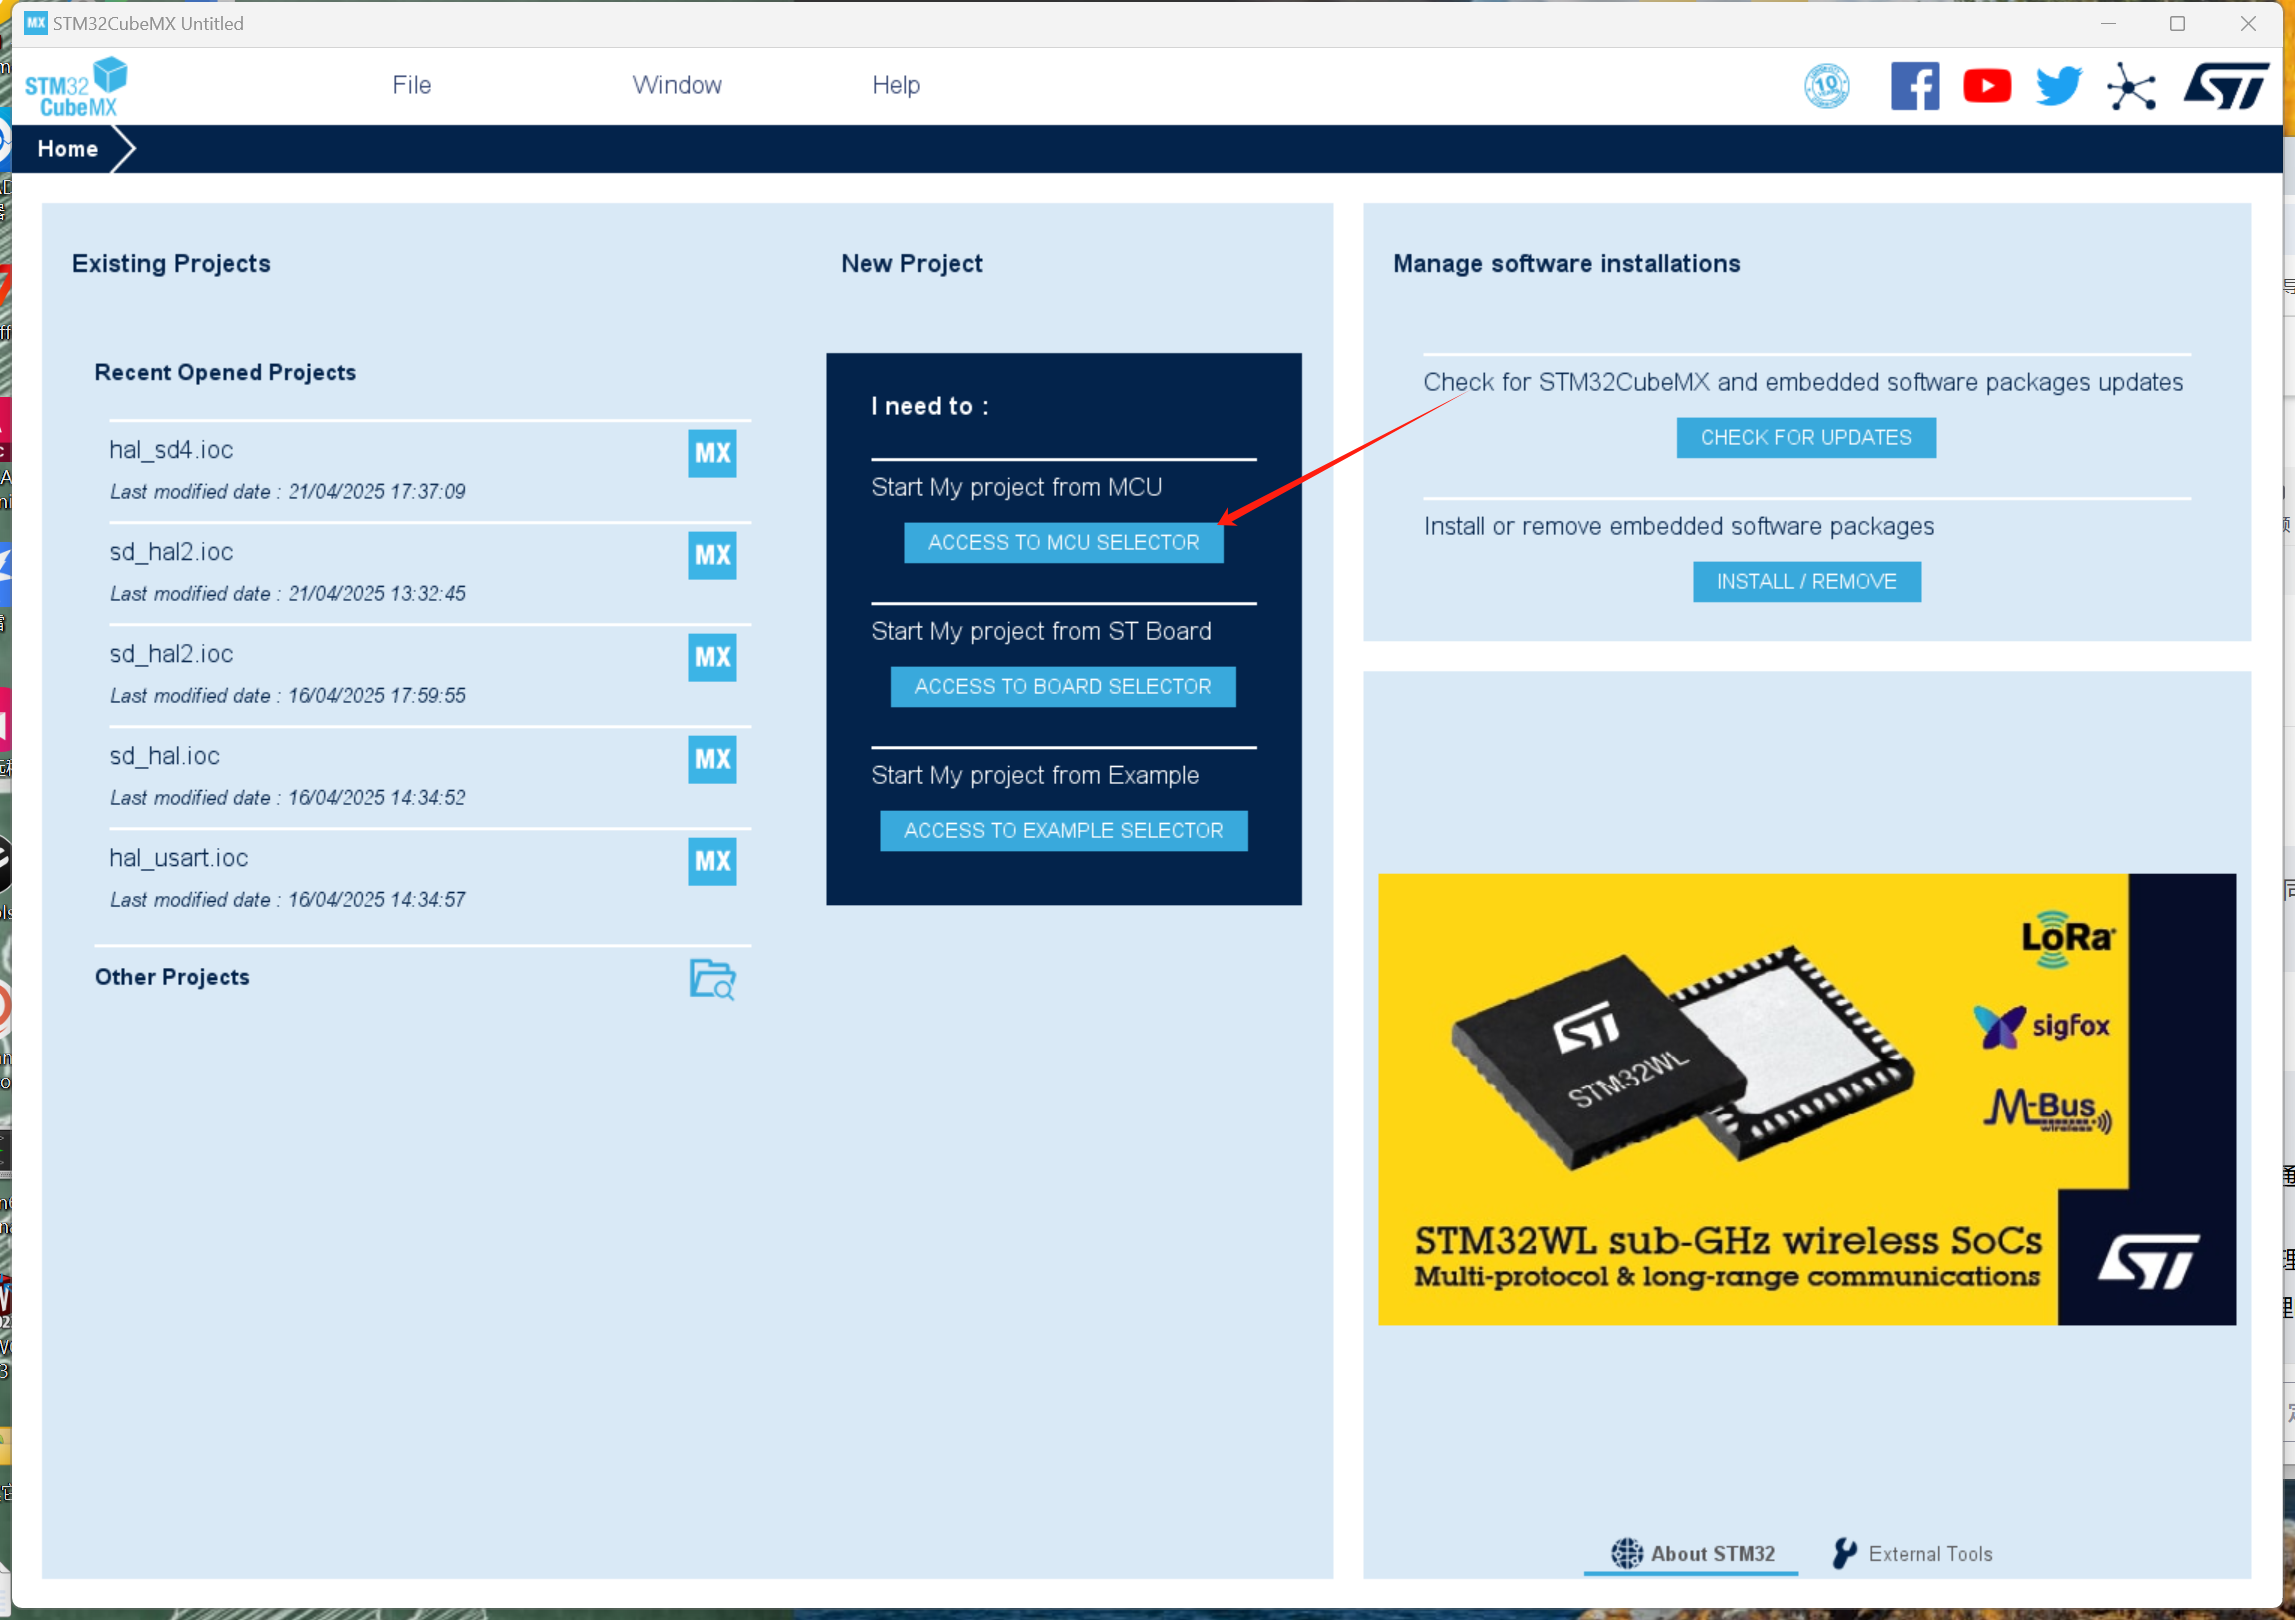Screen dimensions: 2295x1620
Task: Click 'Last modified date : 21/04/2025 17:37:09'
Action: pyautogui.click(x=287, y=492)
